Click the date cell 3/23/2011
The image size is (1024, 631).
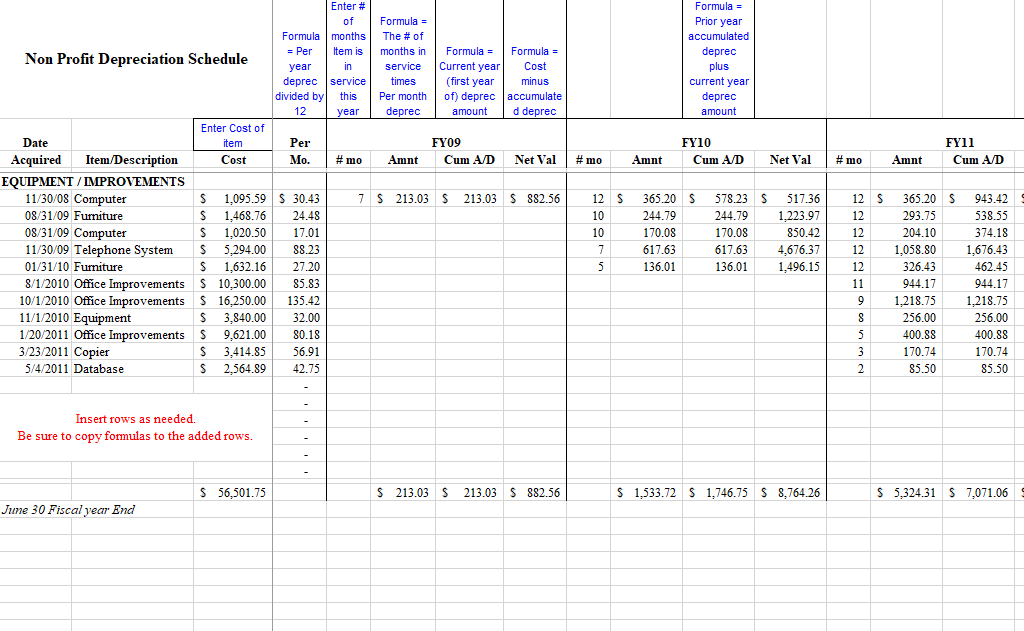44,351
